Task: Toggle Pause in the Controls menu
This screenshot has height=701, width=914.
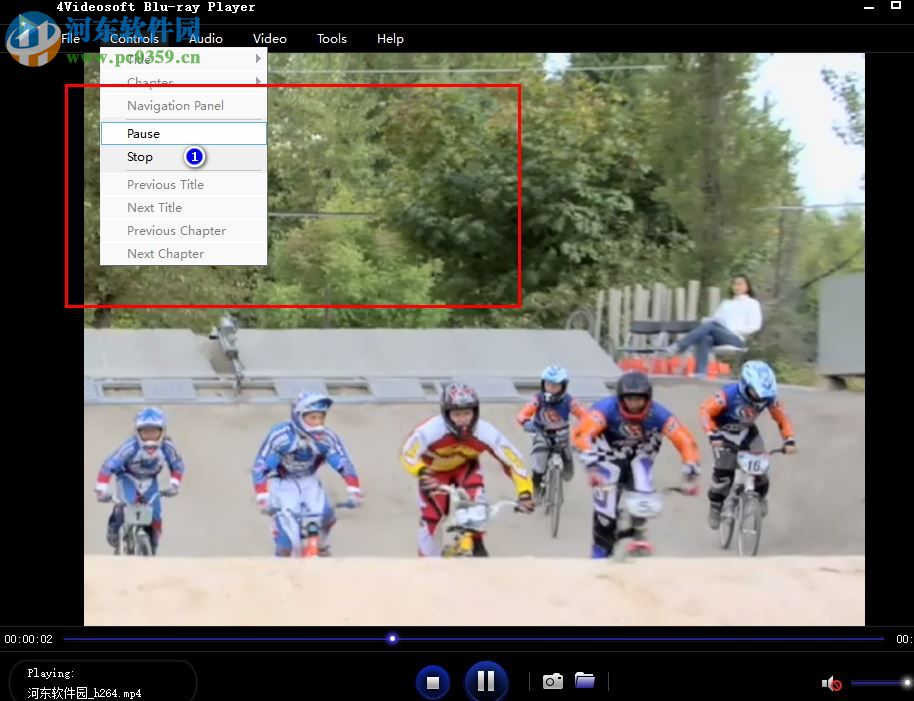Action: [x=143, y=133]
